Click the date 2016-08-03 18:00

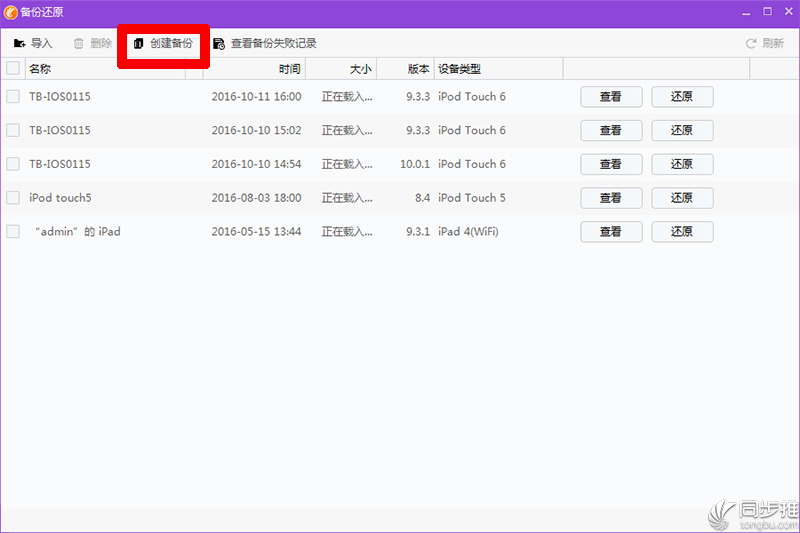256,197
